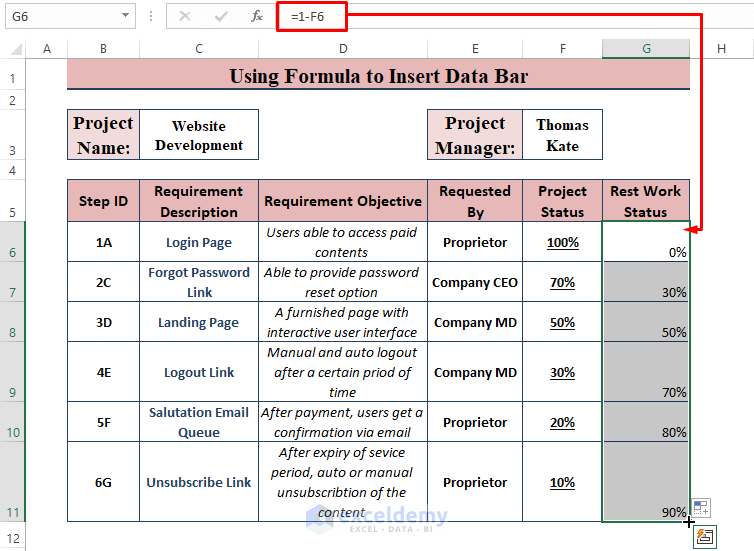Click the 'Project Status' header cell
Viewport: 754px width, 551px height.
click(563, 200)
